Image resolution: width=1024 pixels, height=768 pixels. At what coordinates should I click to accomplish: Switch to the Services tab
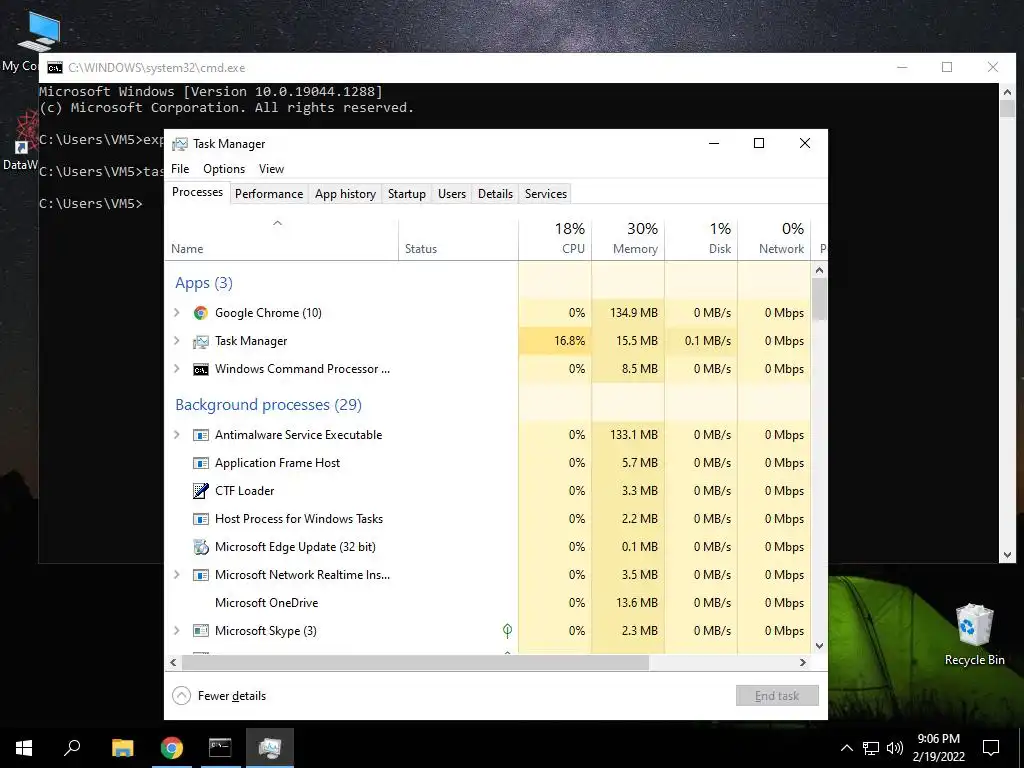pos(546,194)
